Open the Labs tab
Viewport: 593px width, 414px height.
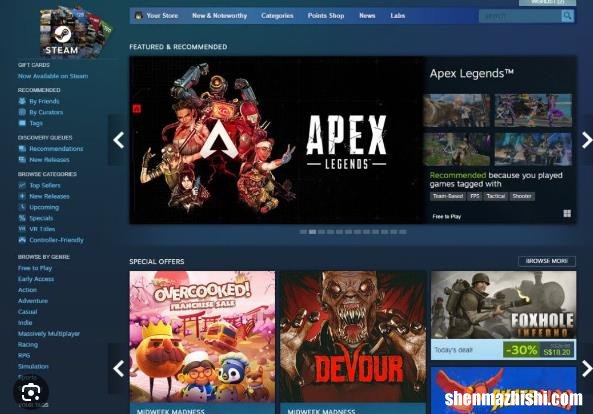click(397, 16)
